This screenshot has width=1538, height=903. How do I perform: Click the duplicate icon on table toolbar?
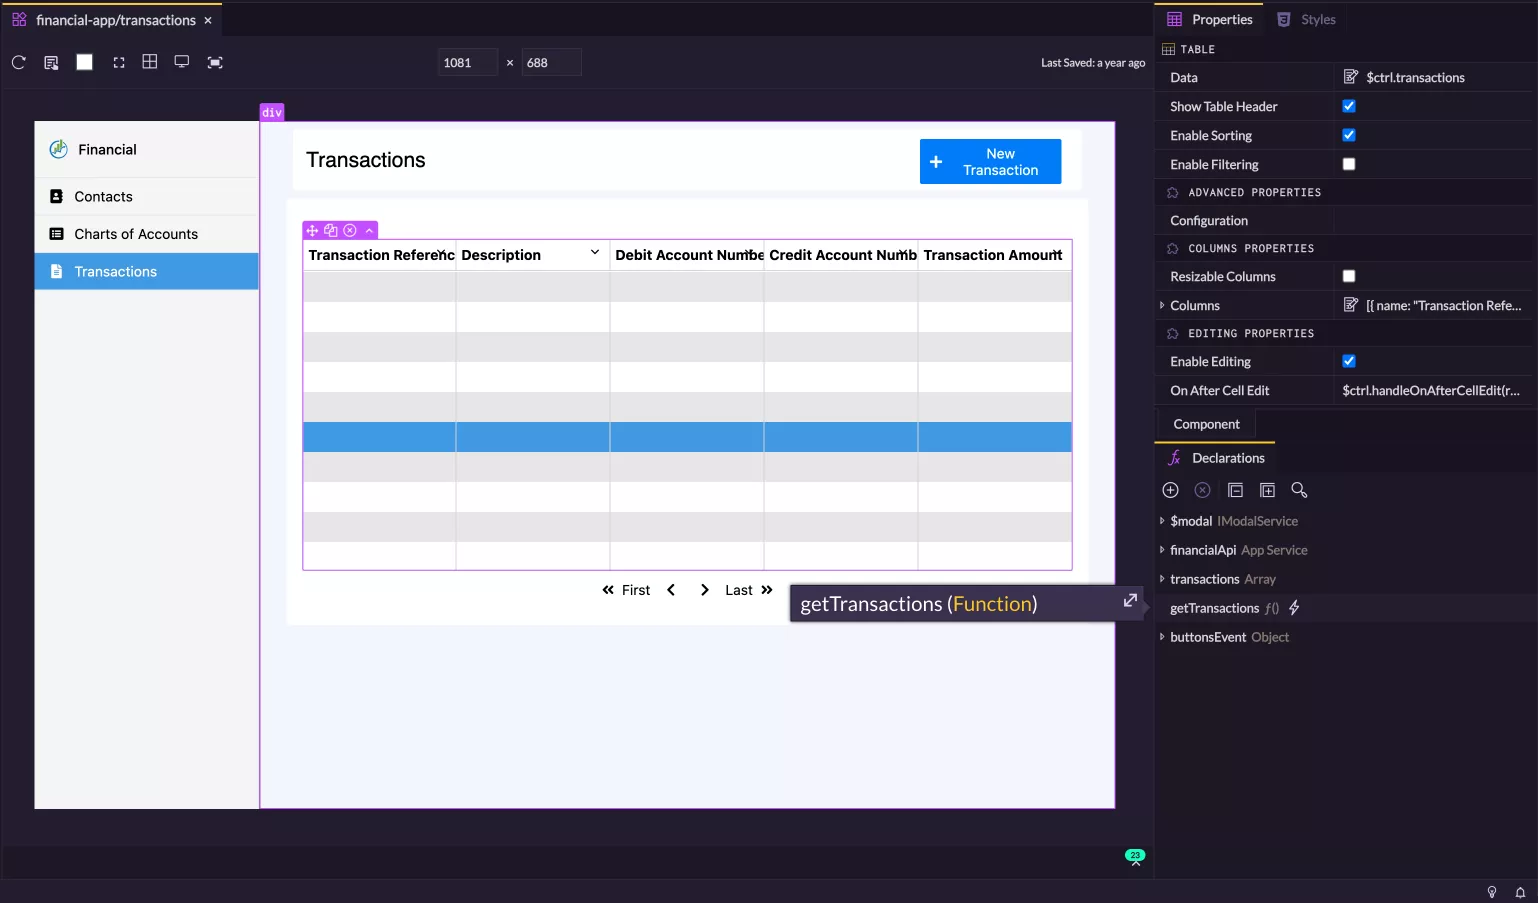coord(331,230)
